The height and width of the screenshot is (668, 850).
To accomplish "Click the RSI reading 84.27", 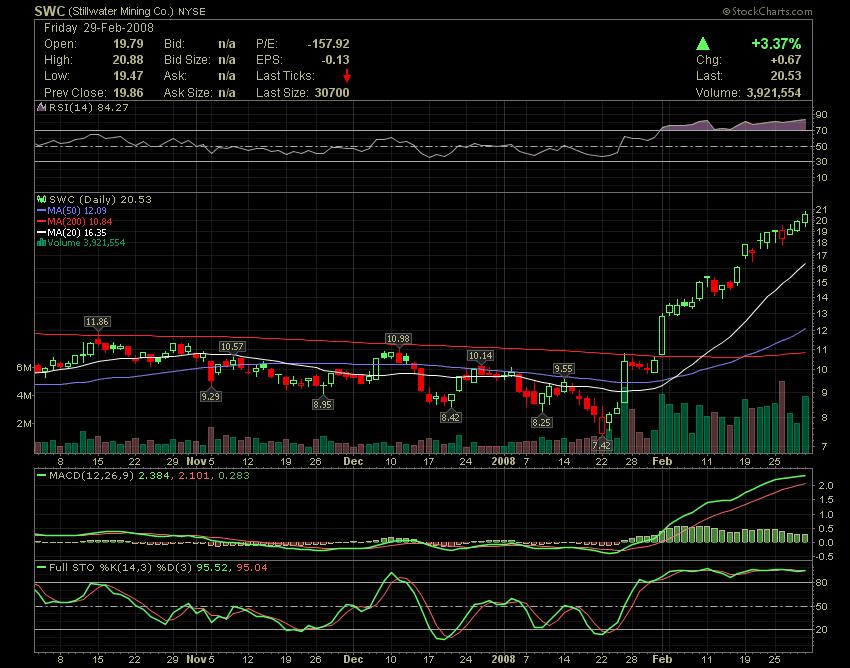I will point(113,107).
